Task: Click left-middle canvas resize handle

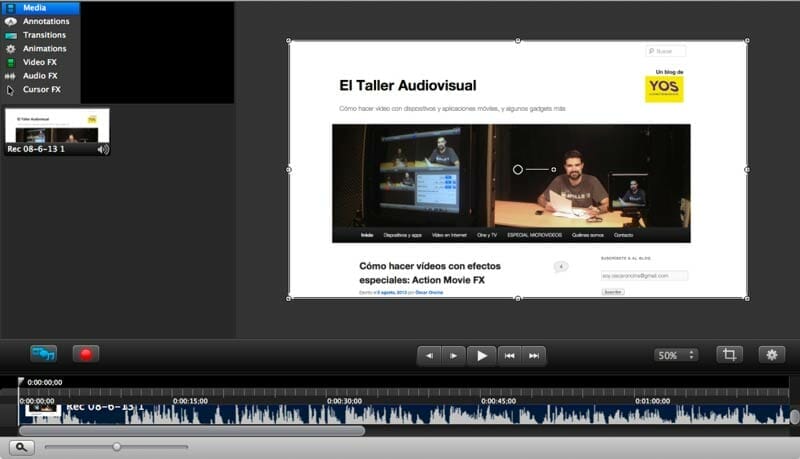Action: [289, 169]
